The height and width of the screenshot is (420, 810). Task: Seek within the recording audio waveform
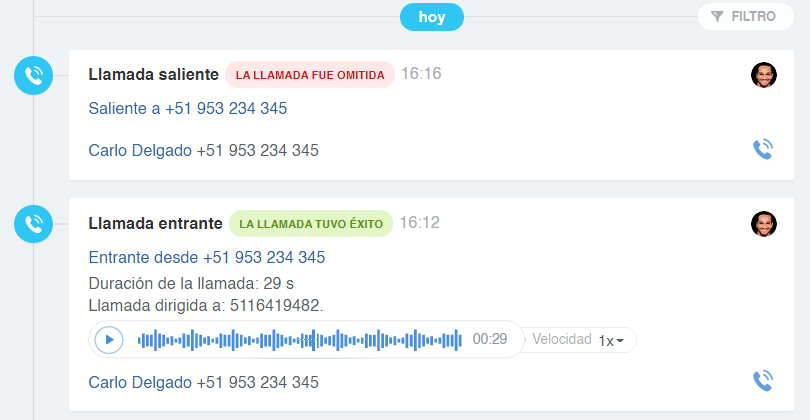pos(300,340)
